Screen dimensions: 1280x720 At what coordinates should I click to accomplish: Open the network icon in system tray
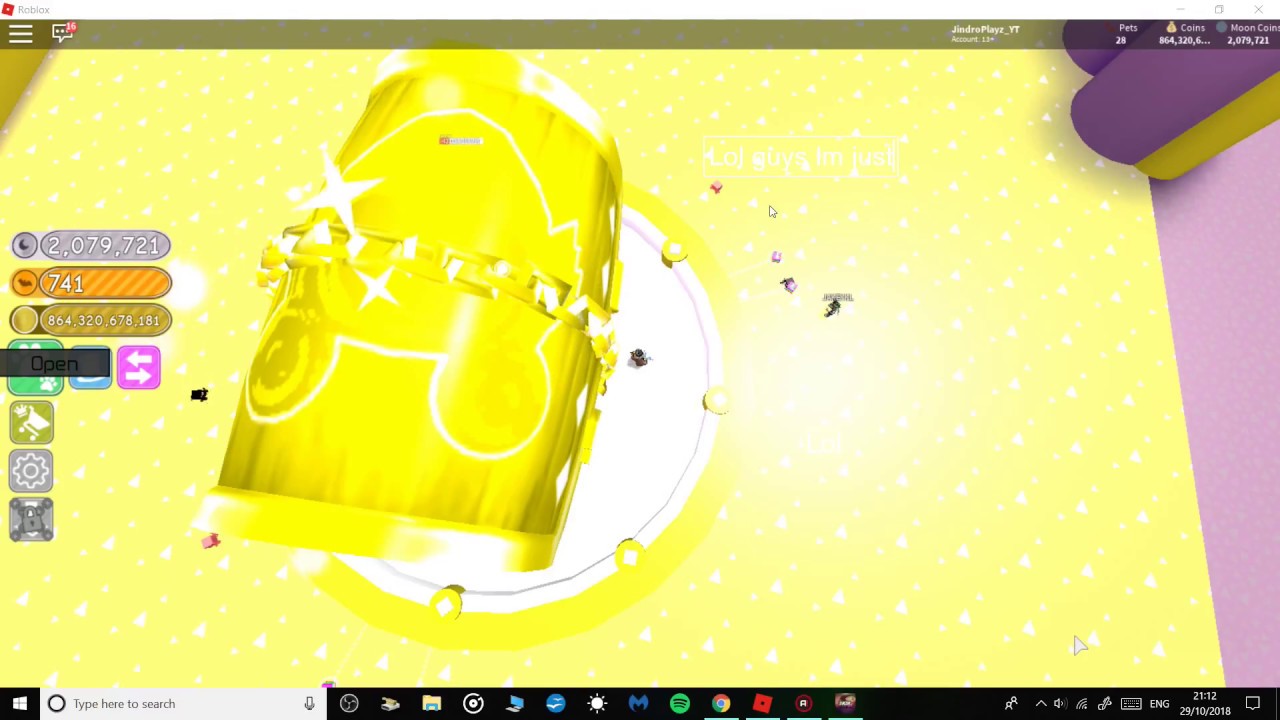(x=1082, y=703)
